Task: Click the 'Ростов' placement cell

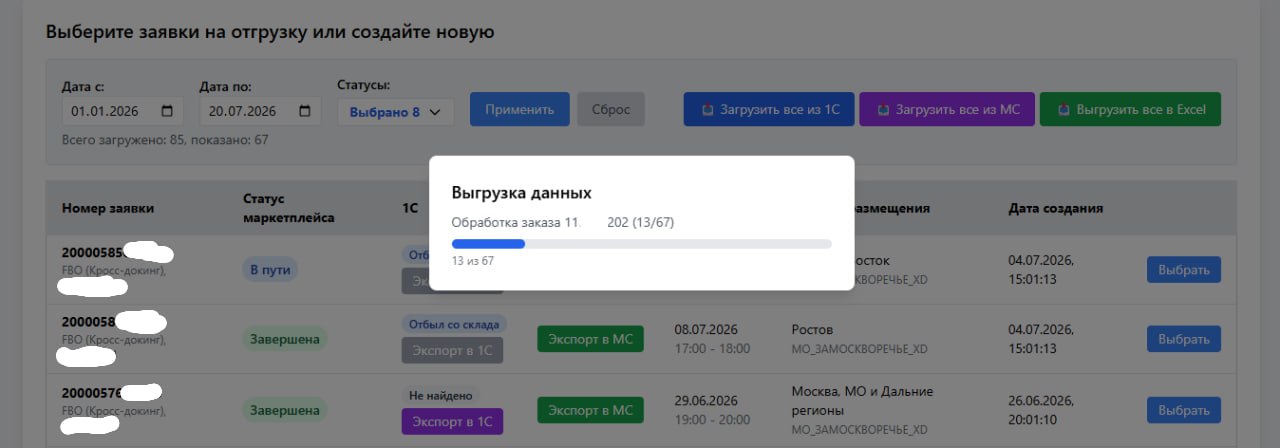Action: 812,329
